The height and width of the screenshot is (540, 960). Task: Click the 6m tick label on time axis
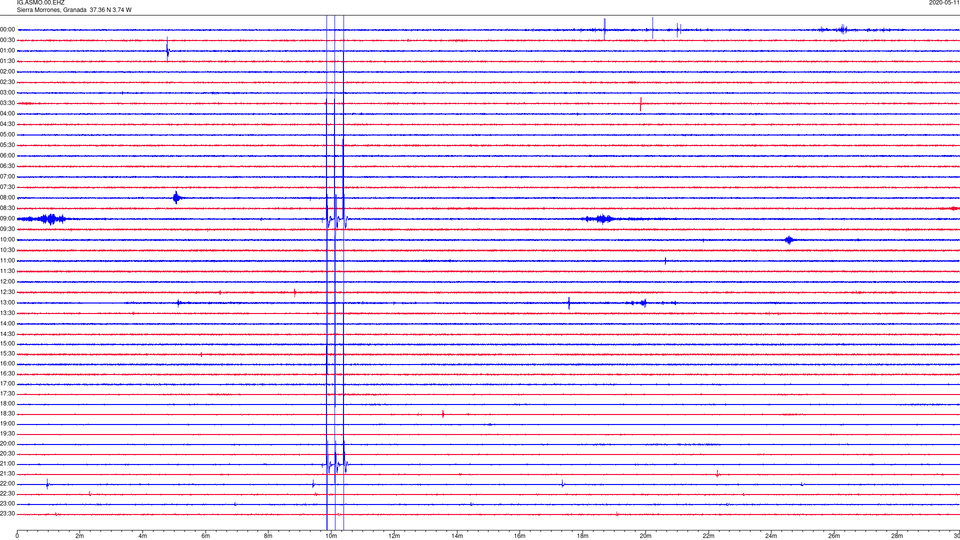[206, 536]
